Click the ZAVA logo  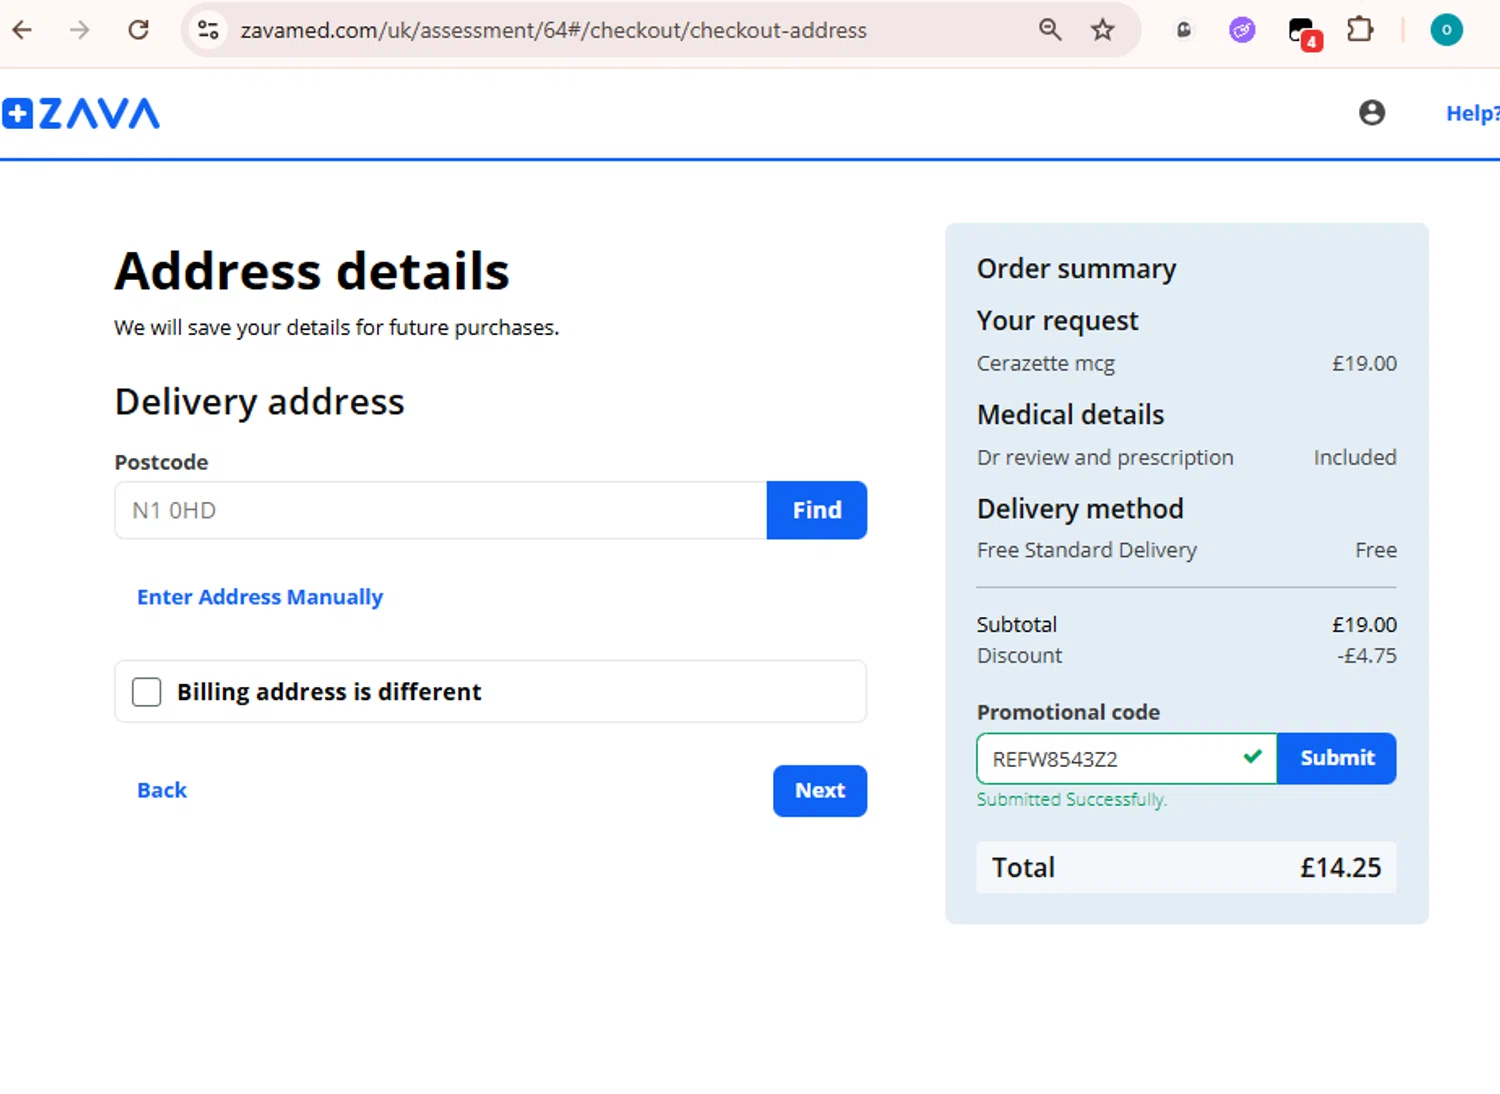pyautogui.click(x=81, y=113)
